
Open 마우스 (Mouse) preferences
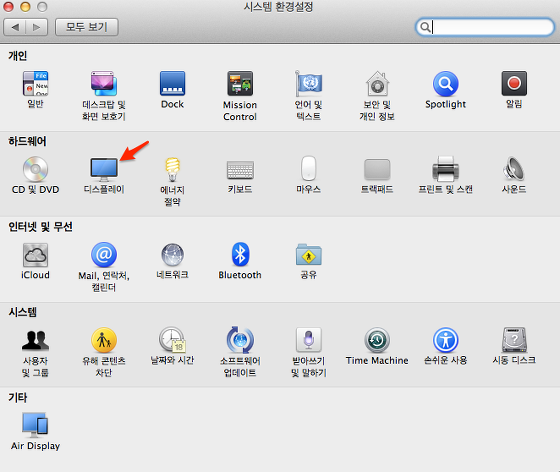click(x=309, y=168)
